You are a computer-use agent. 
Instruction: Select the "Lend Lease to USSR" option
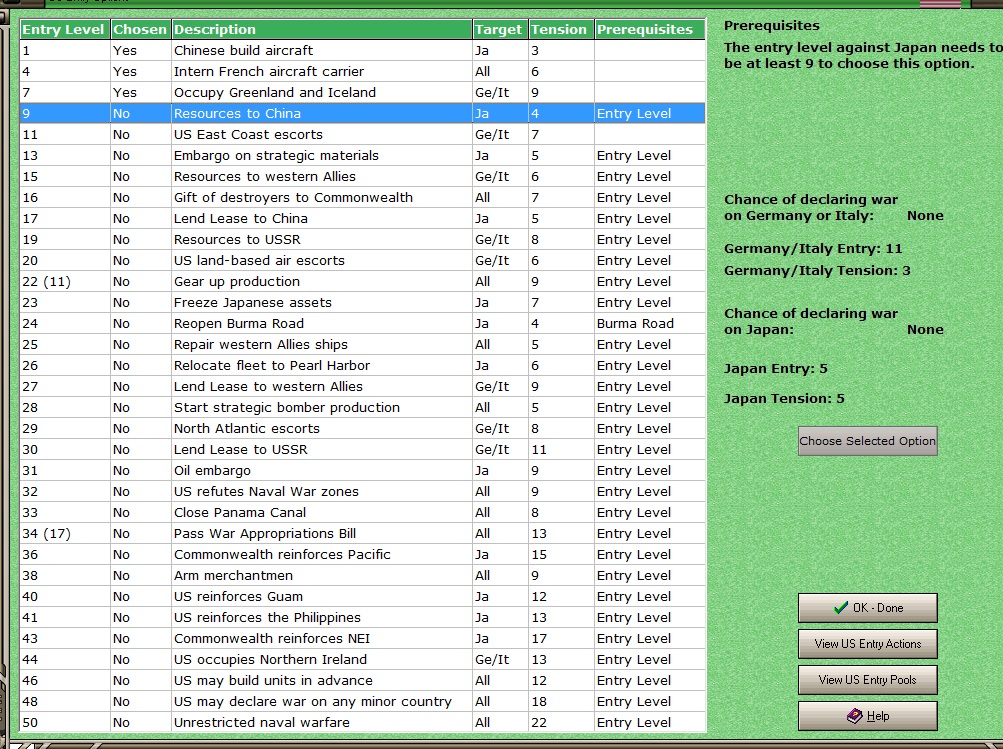tap(363, 450)
